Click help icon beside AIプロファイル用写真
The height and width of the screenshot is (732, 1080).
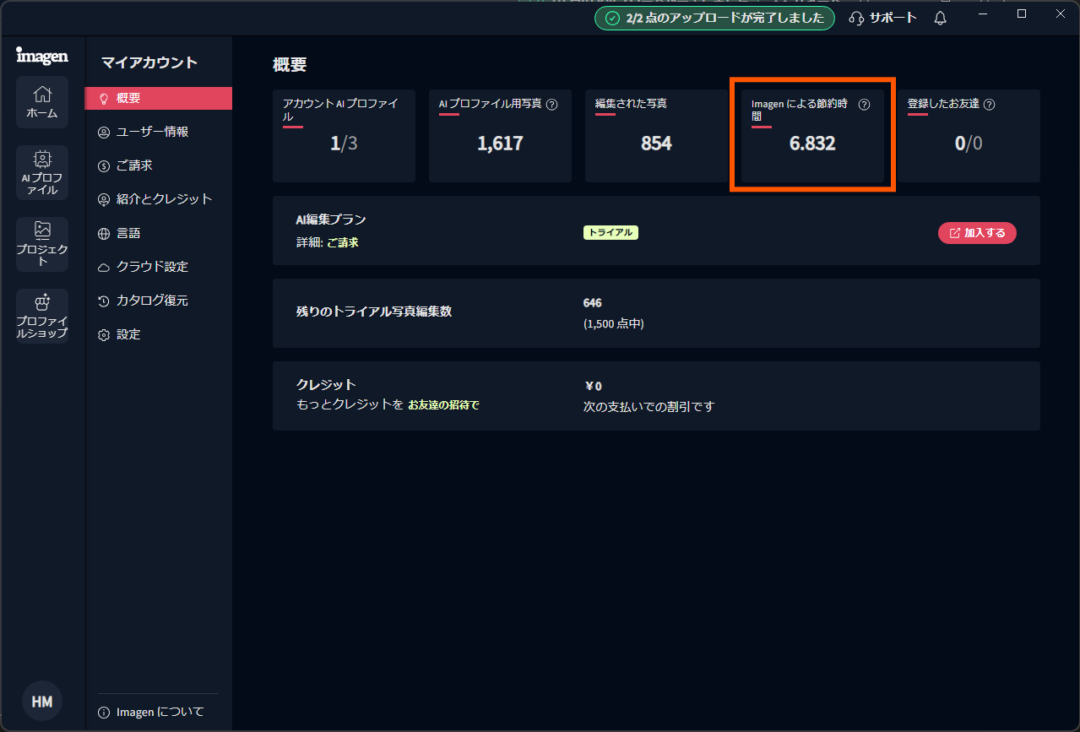point(552,104)
